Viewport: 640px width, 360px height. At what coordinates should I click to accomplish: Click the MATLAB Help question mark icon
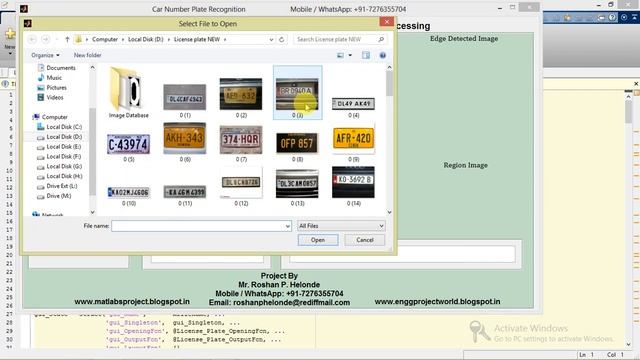(x=612, y=18)
